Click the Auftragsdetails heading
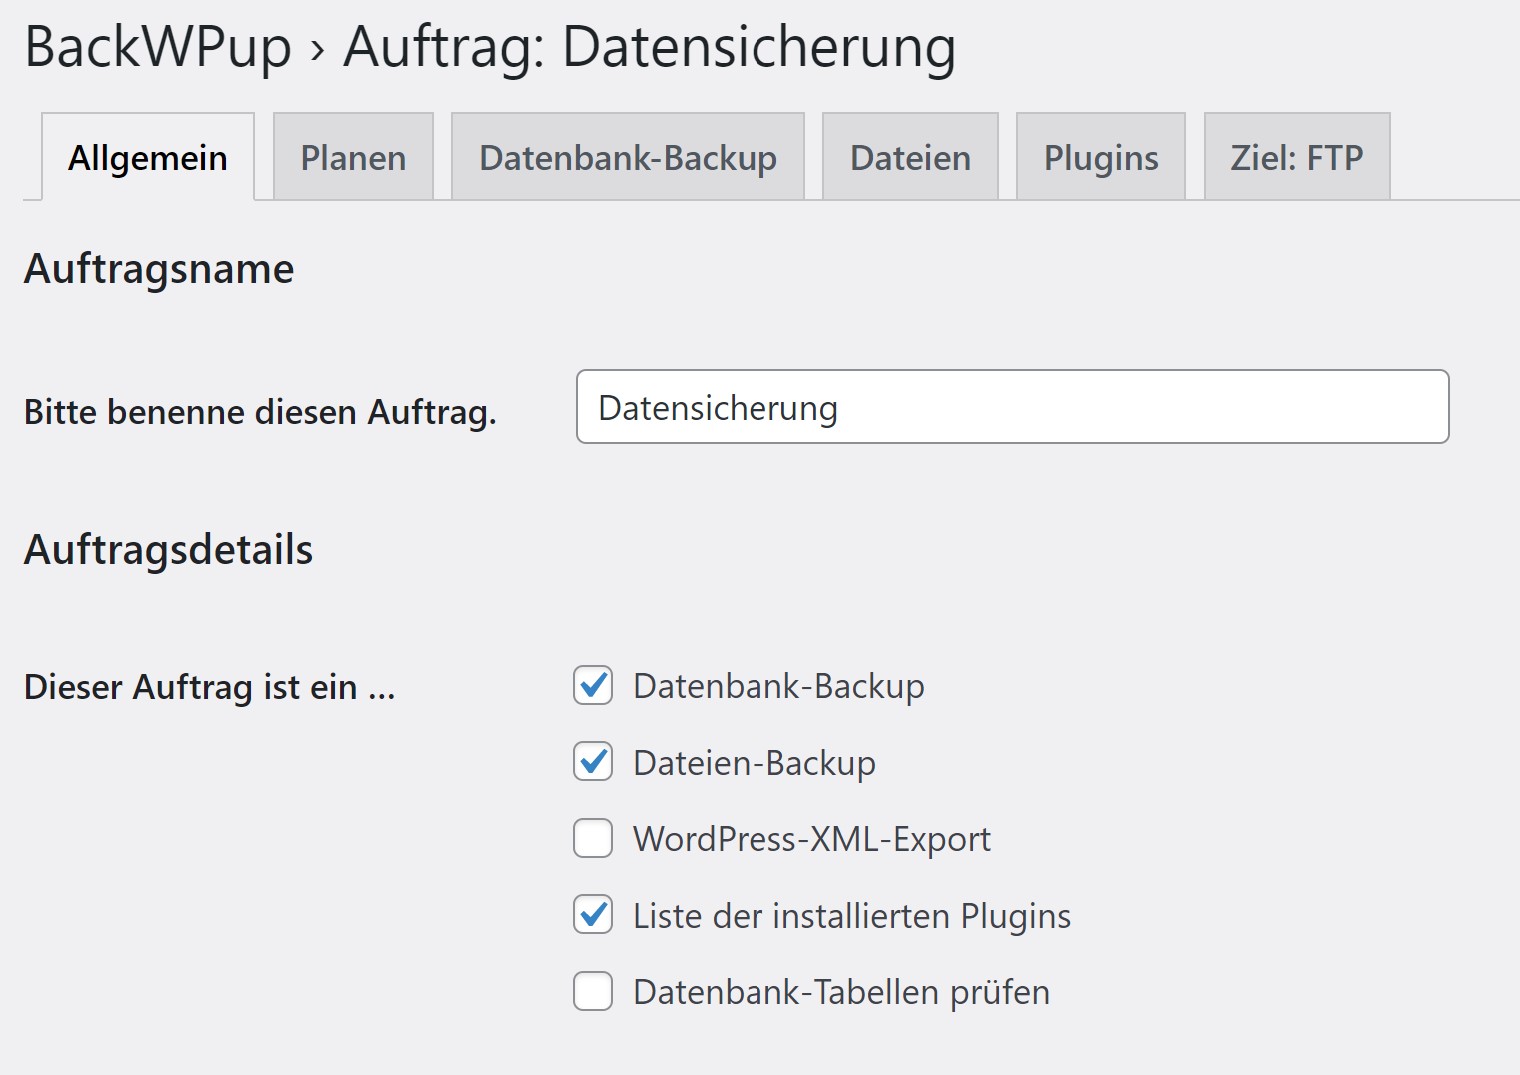1520x1075 pixels. (x=169, y=549)
